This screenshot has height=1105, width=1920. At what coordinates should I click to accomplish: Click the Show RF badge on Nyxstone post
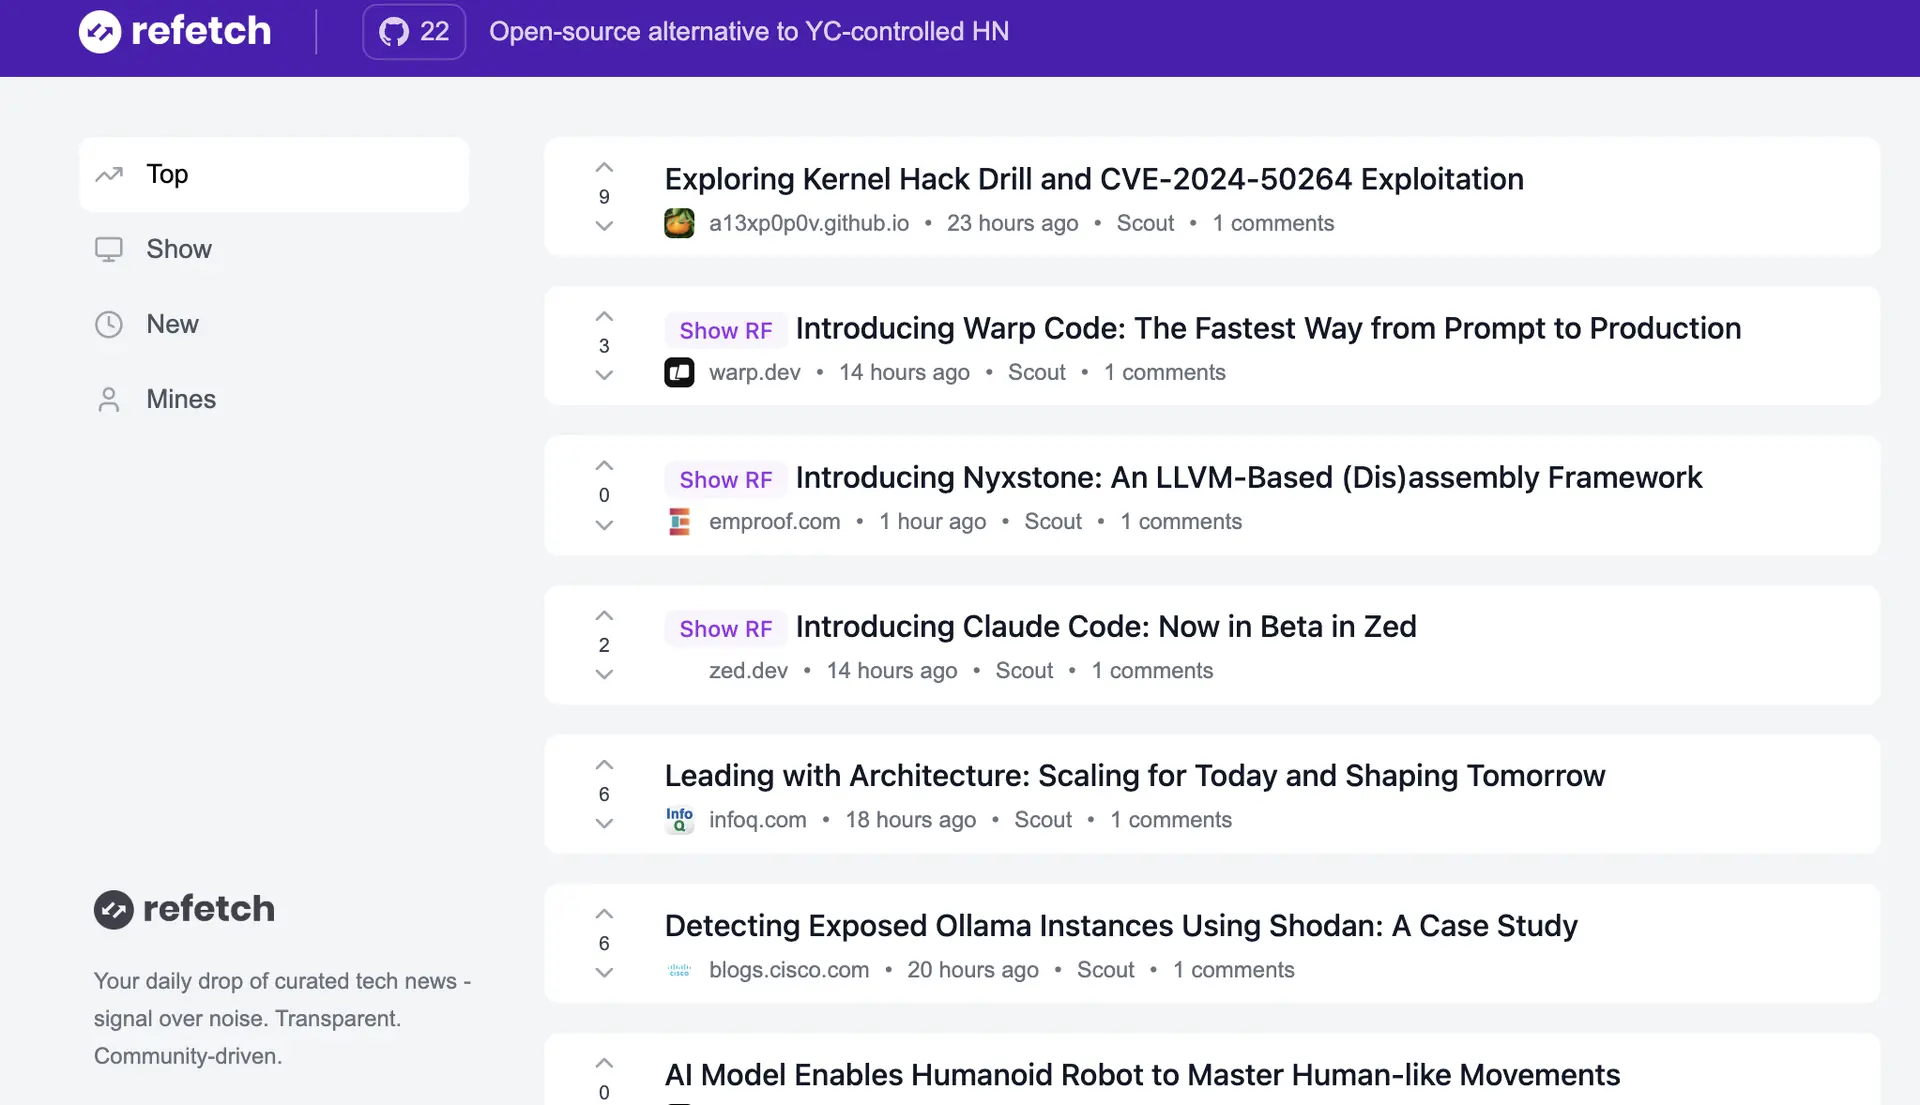tap(726, 479)
